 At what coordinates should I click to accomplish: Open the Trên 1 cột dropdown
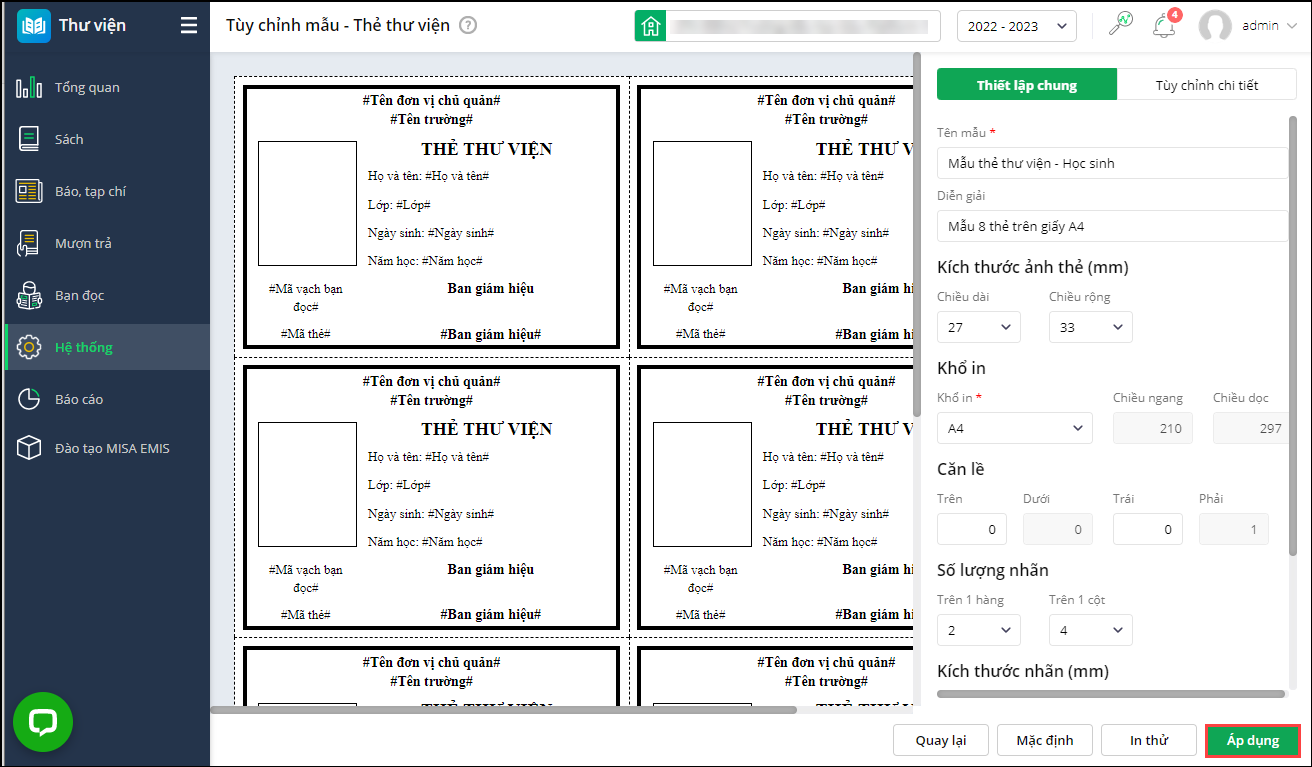[1090, 630]
